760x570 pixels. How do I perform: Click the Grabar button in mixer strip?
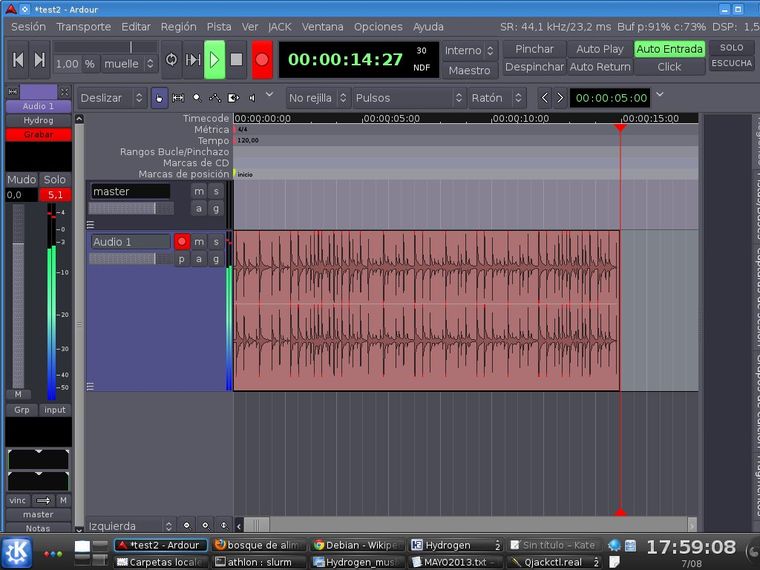pos(38,135)
